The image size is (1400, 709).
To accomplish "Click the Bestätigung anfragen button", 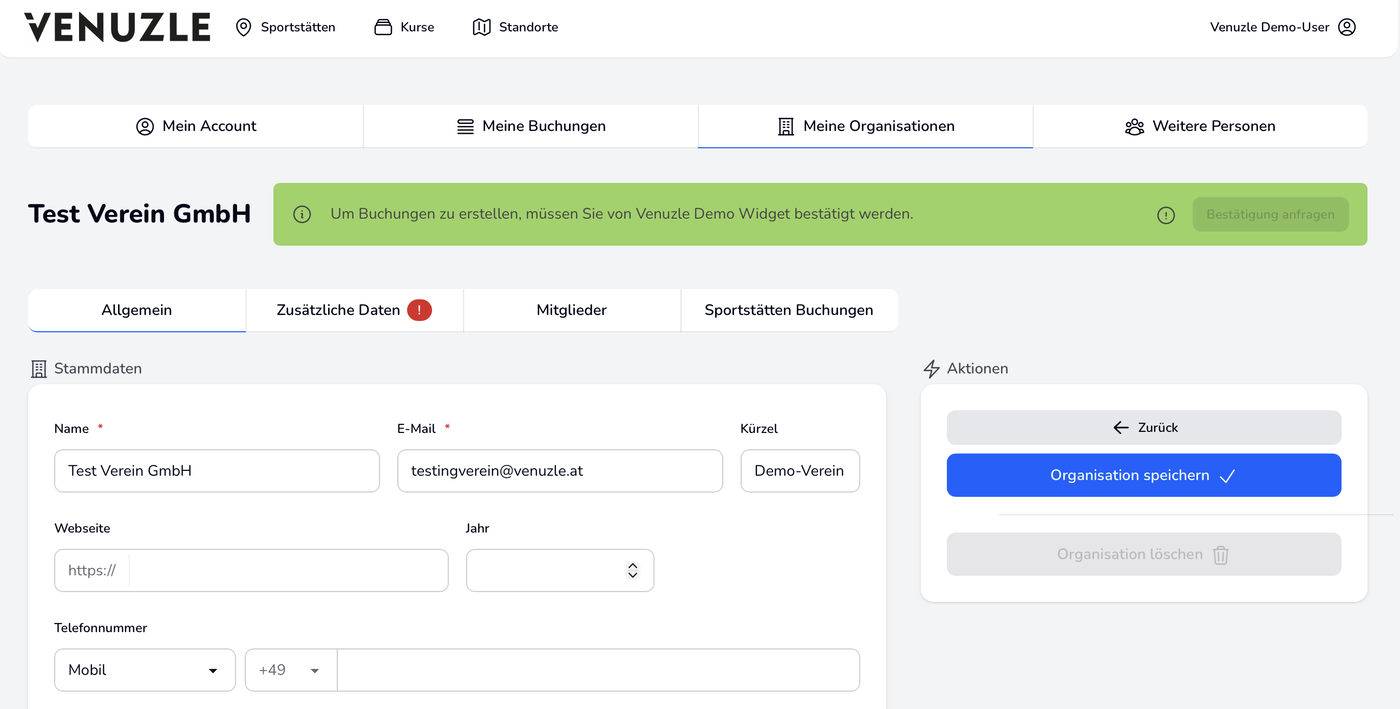I will pyautogui.click(x=1270, y=215).
